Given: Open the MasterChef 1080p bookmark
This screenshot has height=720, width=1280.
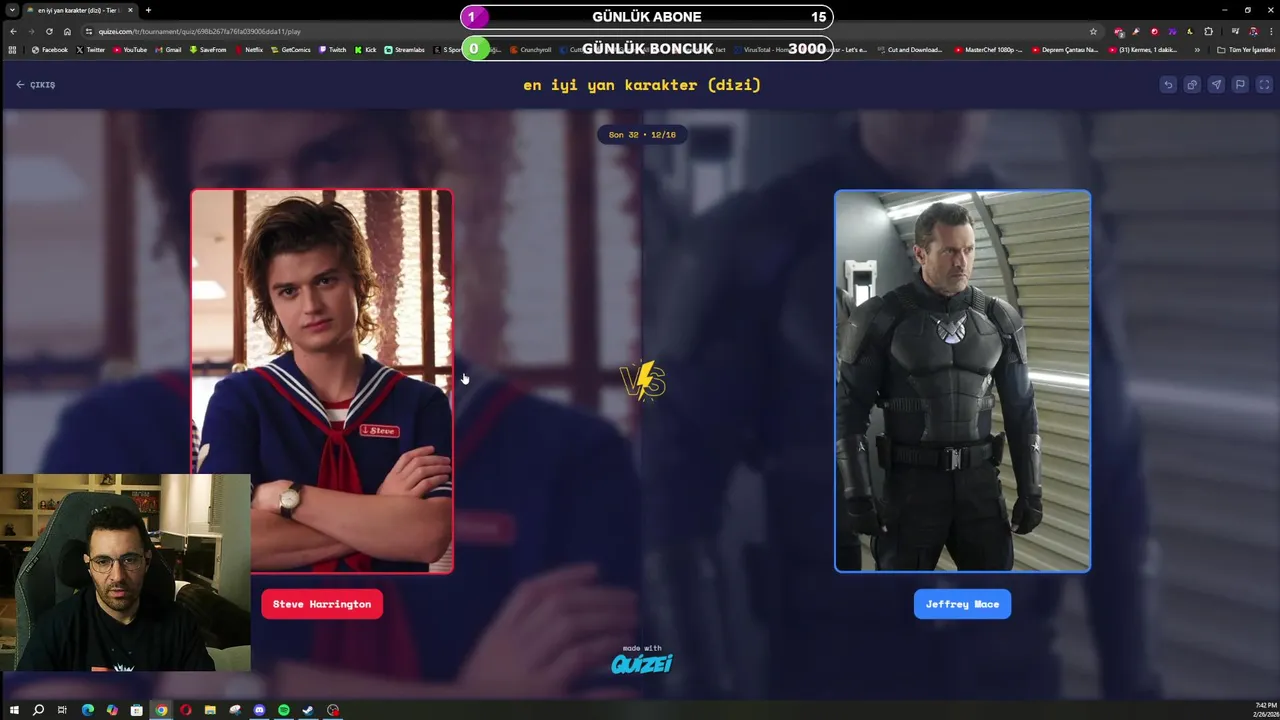Looking at the screenshot, I should 989,49.
